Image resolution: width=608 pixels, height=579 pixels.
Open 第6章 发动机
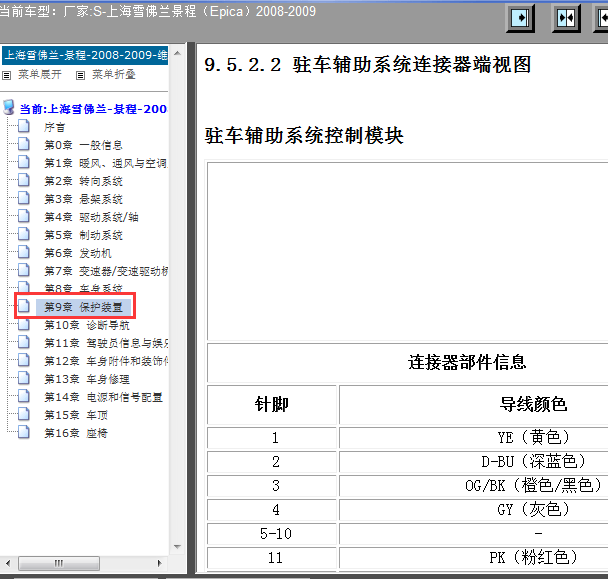(x=78, y=253)
